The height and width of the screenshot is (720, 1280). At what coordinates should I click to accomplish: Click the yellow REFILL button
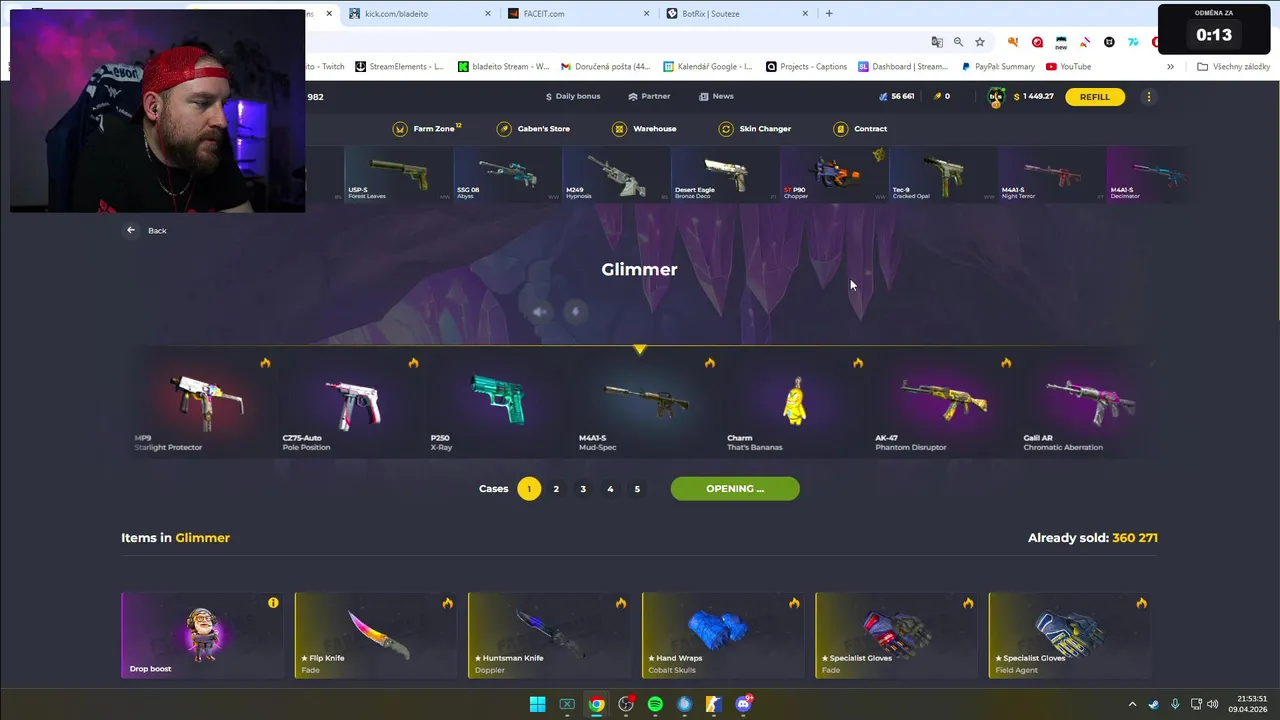pyautogui.click(x=1095, y=97)
